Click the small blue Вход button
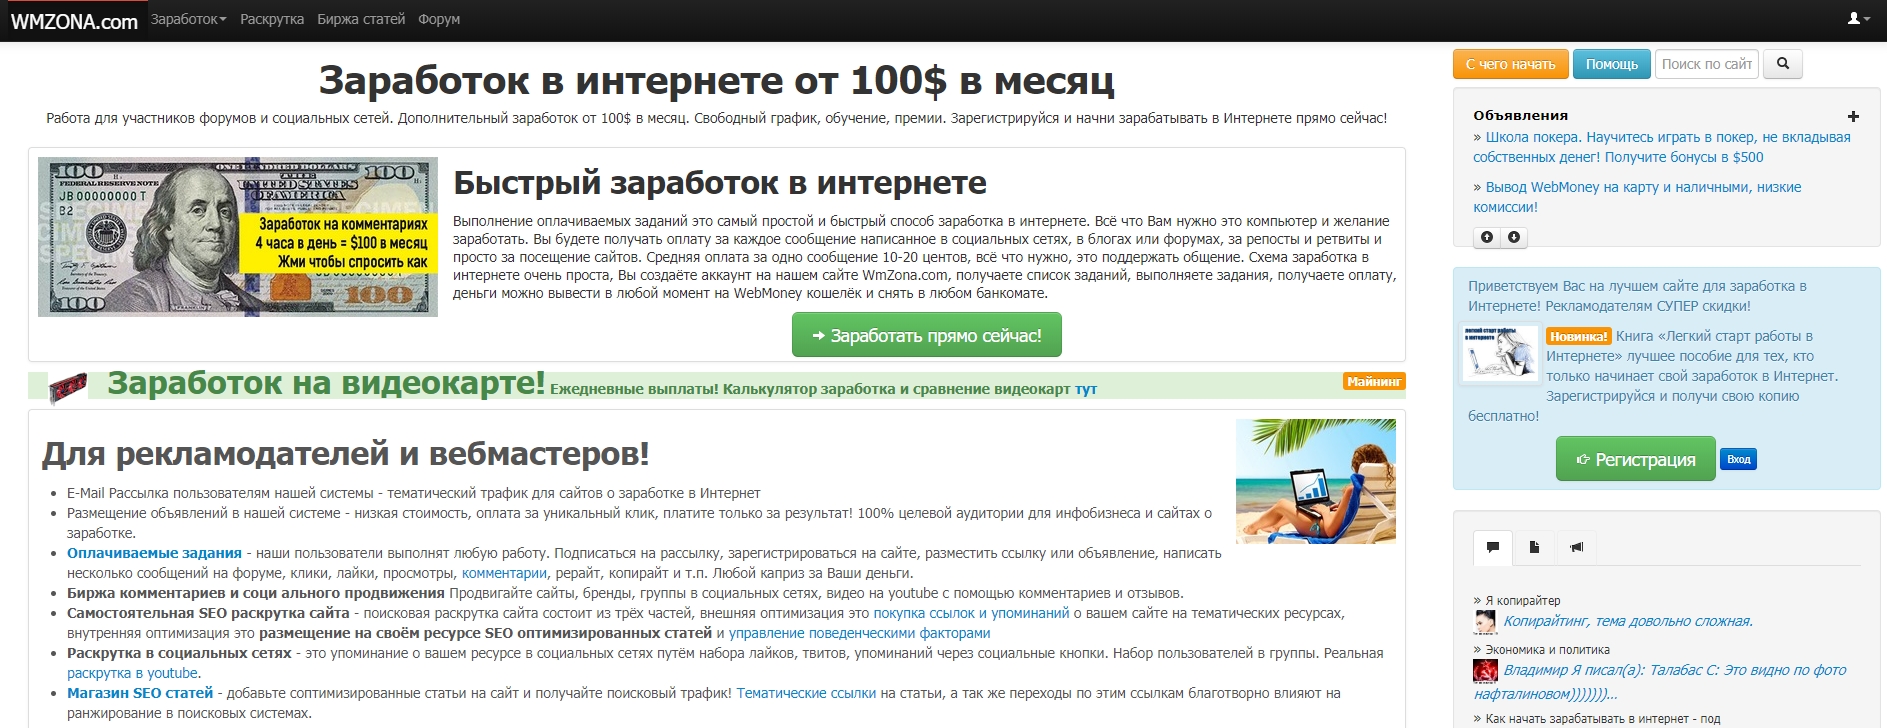Screen dimensions: 1887x728 click(1739, 459)
